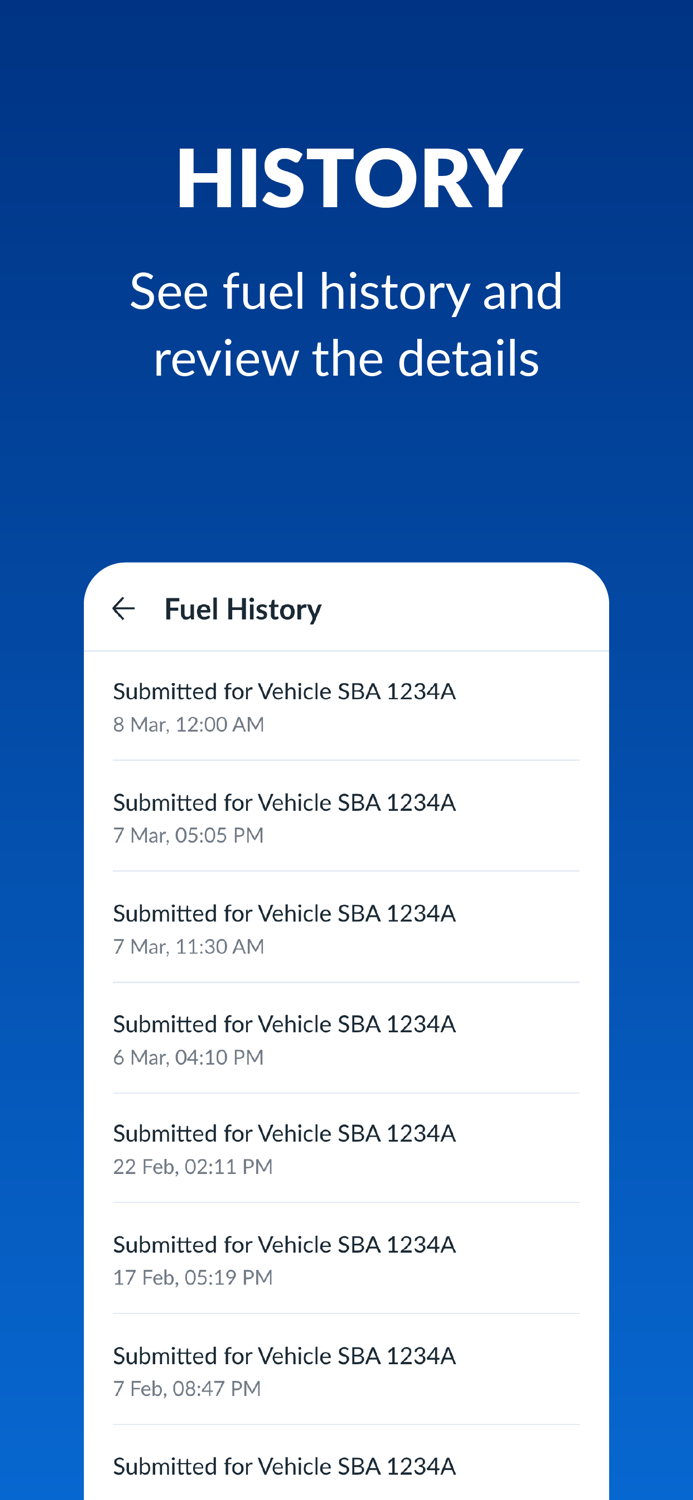Image resolution: width=693 pixels, height=1500 pixels.
Task: Click the 22 Feb timestamp text
Action: [193, 1166]
